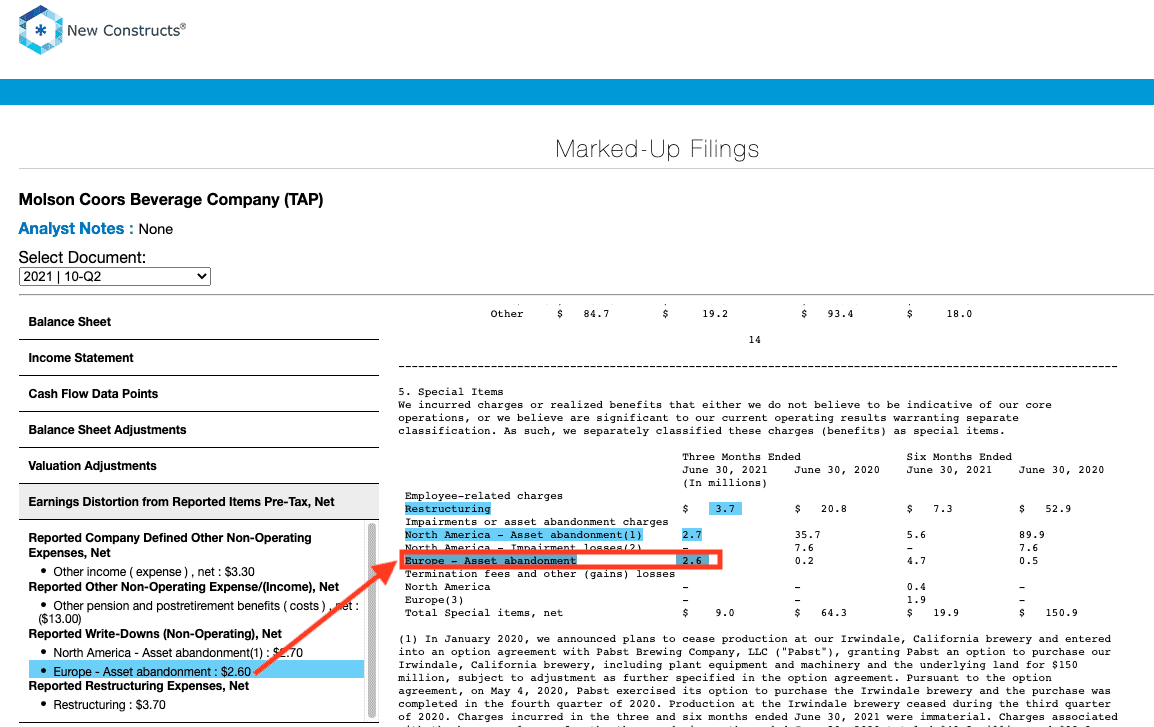Click page number 14 in filing
This screenshot has width=1154, height=727.
[x=754, y=340]
